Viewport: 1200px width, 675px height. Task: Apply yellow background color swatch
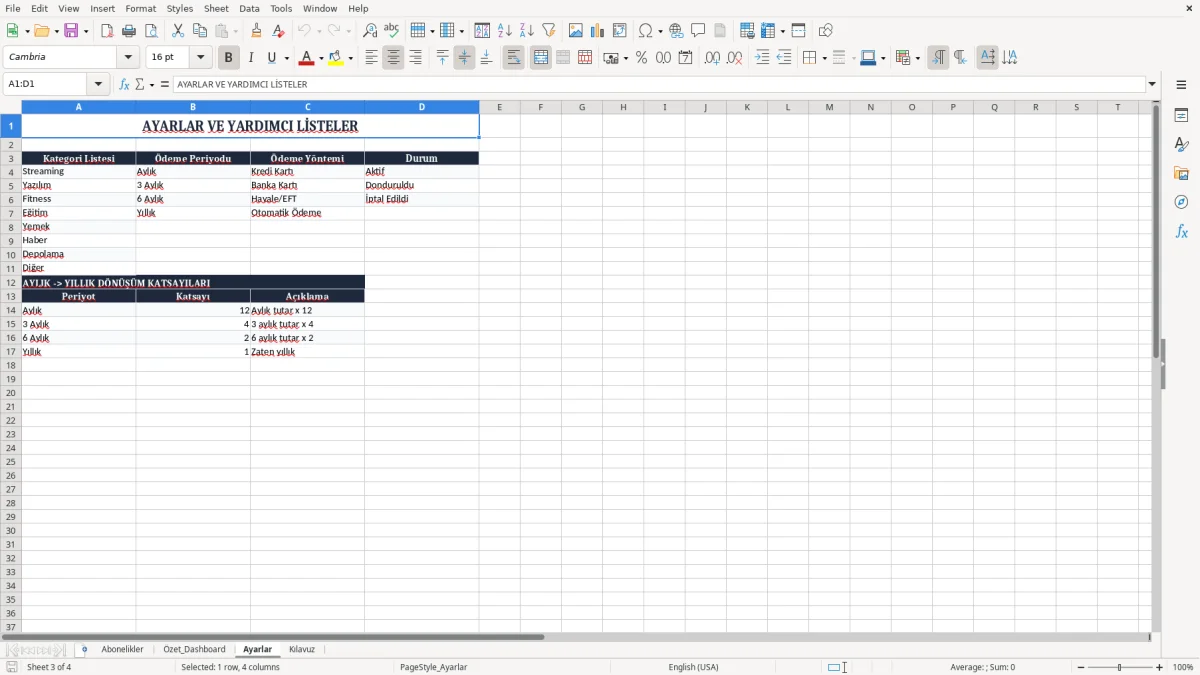(x=336, y=58)
